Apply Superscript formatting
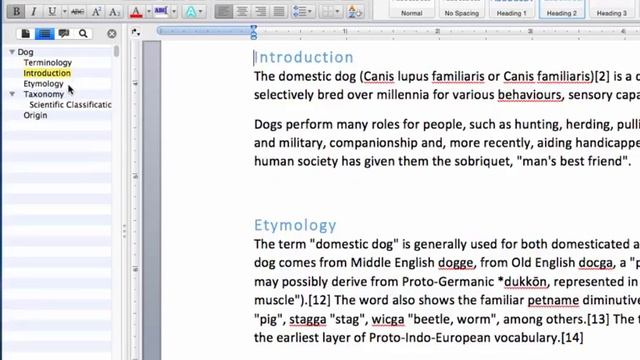The image size is (640, 360). tap(96, 11)
